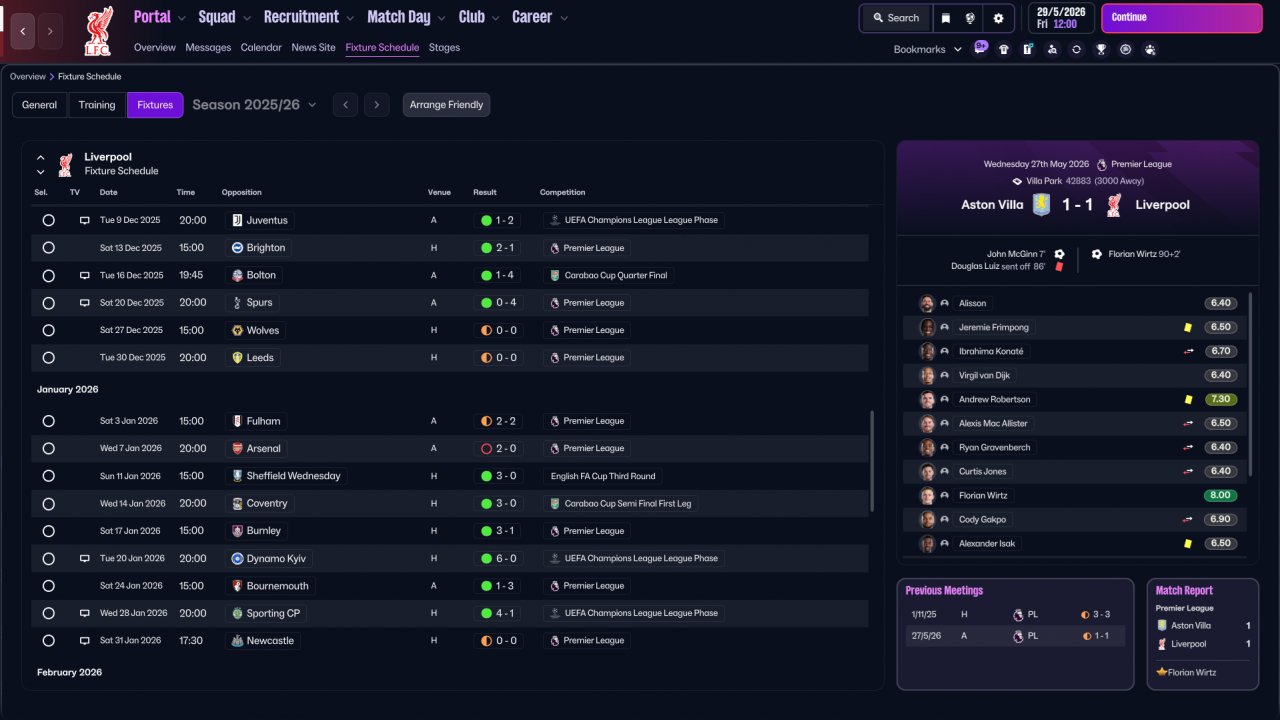Switch to the News Site subtab
This screenshot has width=1280, height=720.
point(314,47)
